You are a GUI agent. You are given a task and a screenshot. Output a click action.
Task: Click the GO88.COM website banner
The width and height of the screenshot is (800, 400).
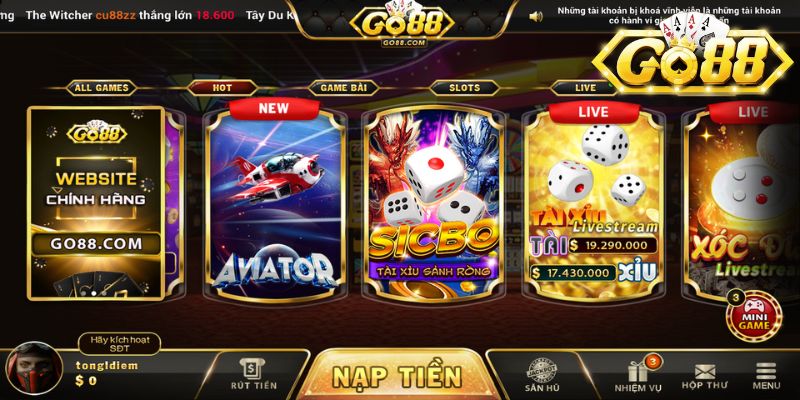(96, 203)
